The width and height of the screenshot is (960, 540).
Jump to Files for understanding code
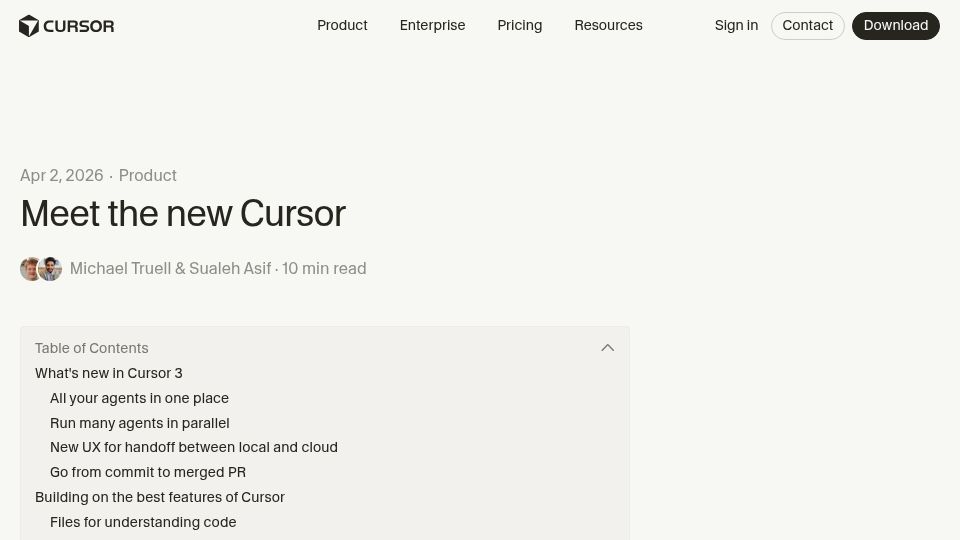(143, 522)
